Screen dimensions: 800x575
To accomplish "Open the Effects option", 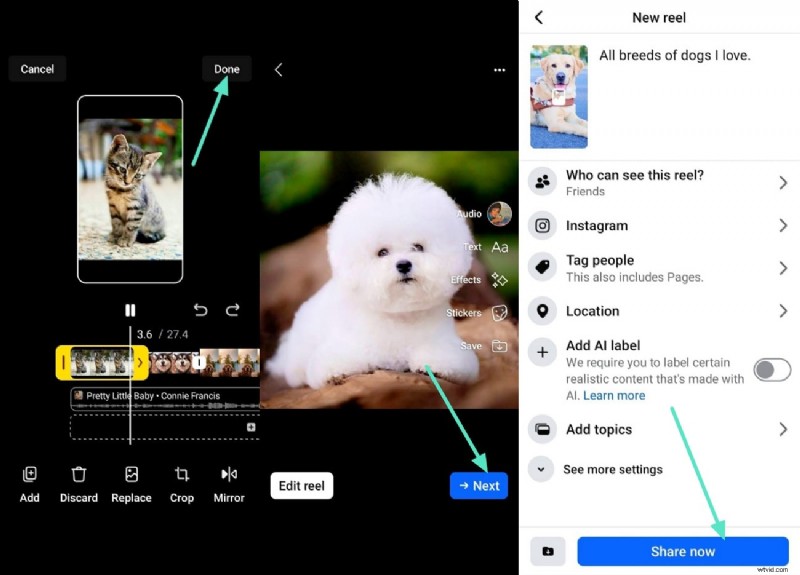I will pyautogui.click(x=499, y=280).
